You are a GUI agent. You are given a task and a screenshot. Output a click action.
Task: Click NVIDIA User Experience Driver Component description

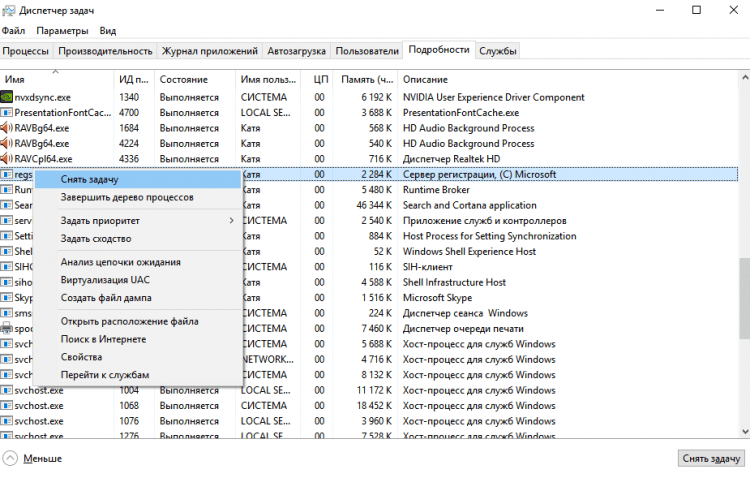494,97
